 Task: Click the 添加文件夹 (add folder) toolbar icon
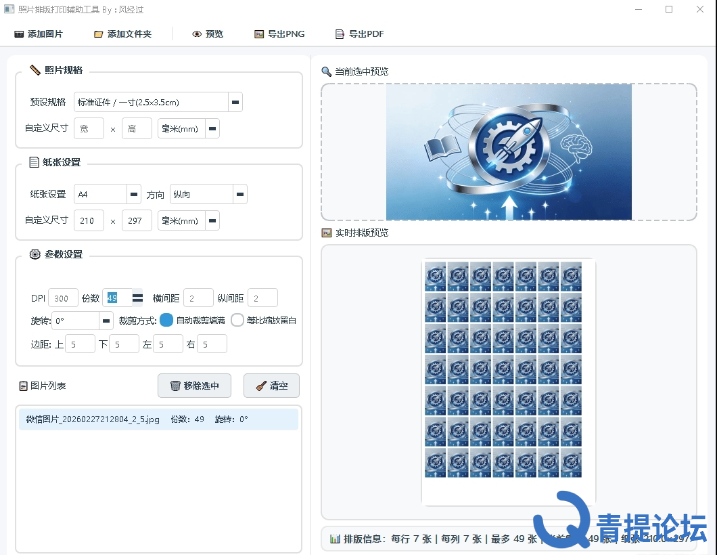click(98, 34)
